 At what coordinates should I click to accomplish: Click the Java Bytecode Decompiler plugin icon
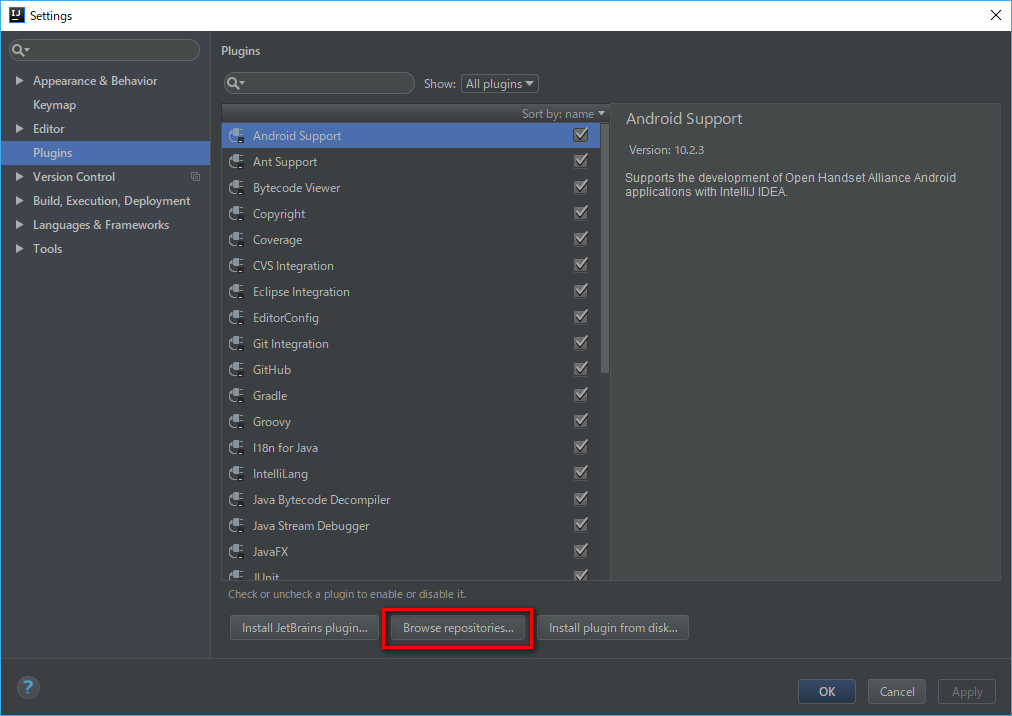tap(237, 499)
